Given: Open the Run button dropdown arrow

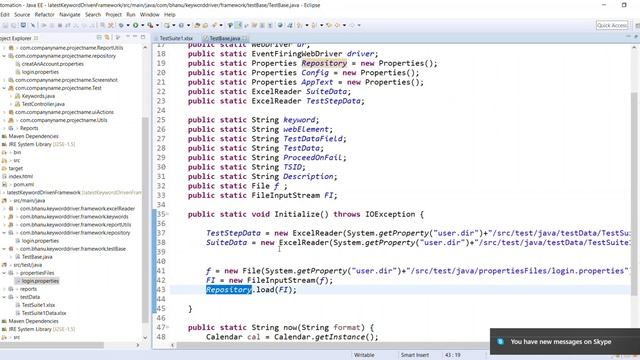Looking at the screenshot, I should pos(142,25).
